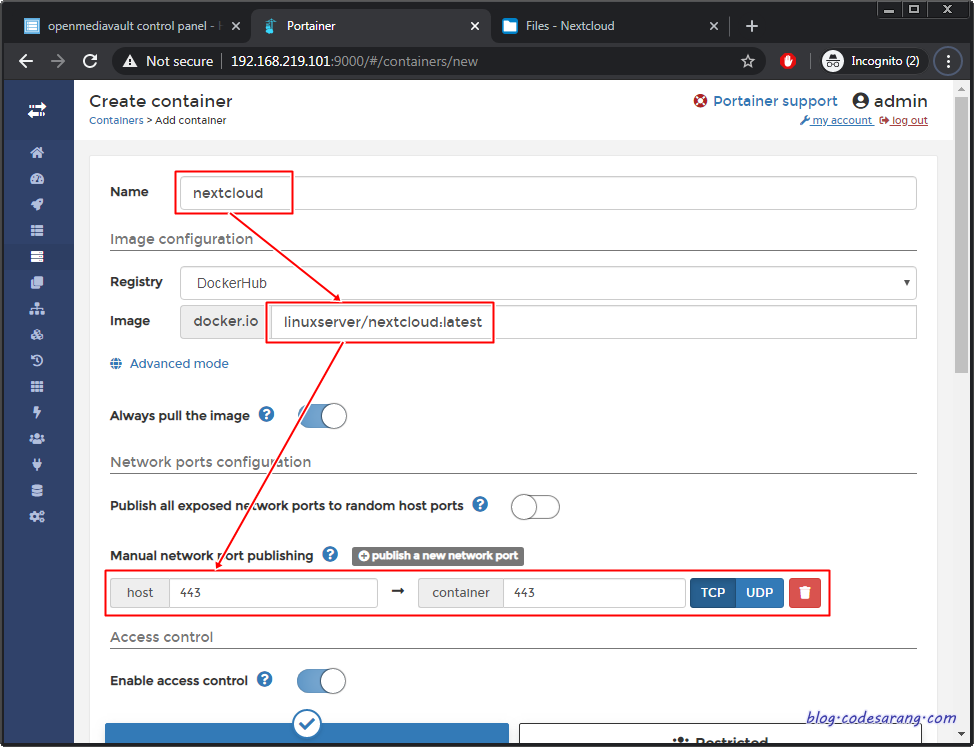This screenshot has width=974, height=747.
Task: Click the address bar URL
Action: coord(354,61)
